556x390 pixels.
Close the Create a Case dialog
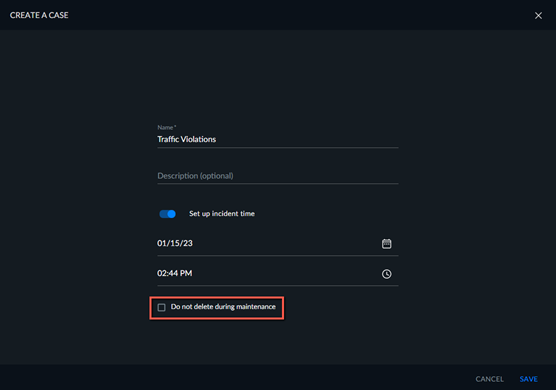click(538, 16)
